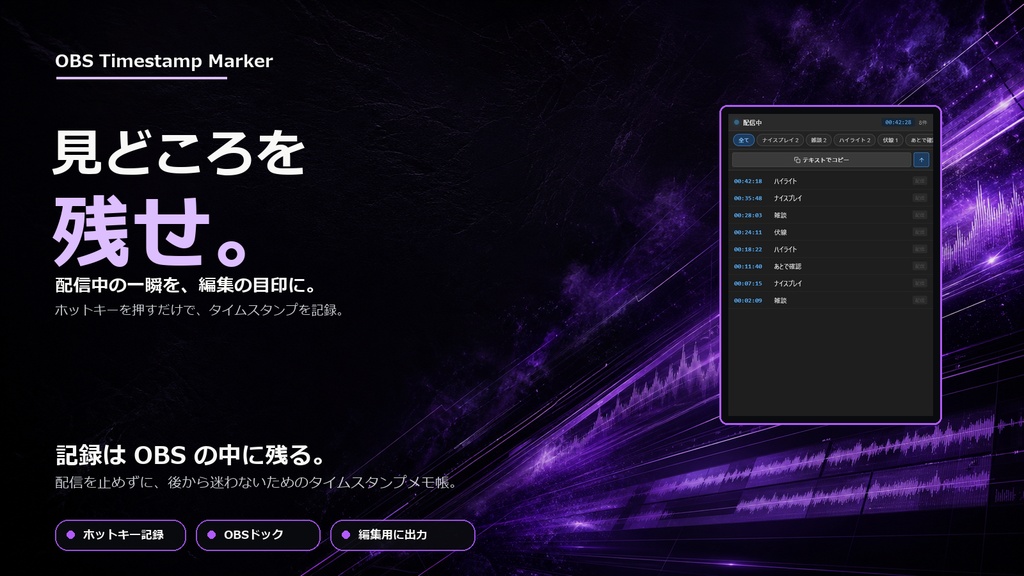The height and width of the screenshot is (576, 1024).
Task: Click timestamp 00:02:09
Action: pos(748,300)
